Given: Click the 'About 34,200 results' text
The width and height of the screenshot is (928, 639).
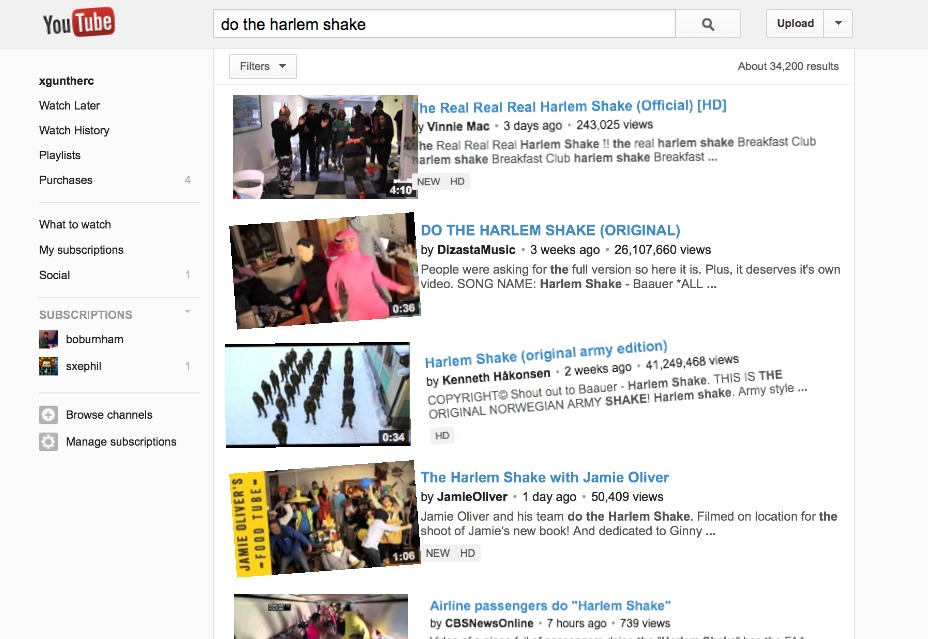Looking at the screenshot, I should tap(788, 66).
